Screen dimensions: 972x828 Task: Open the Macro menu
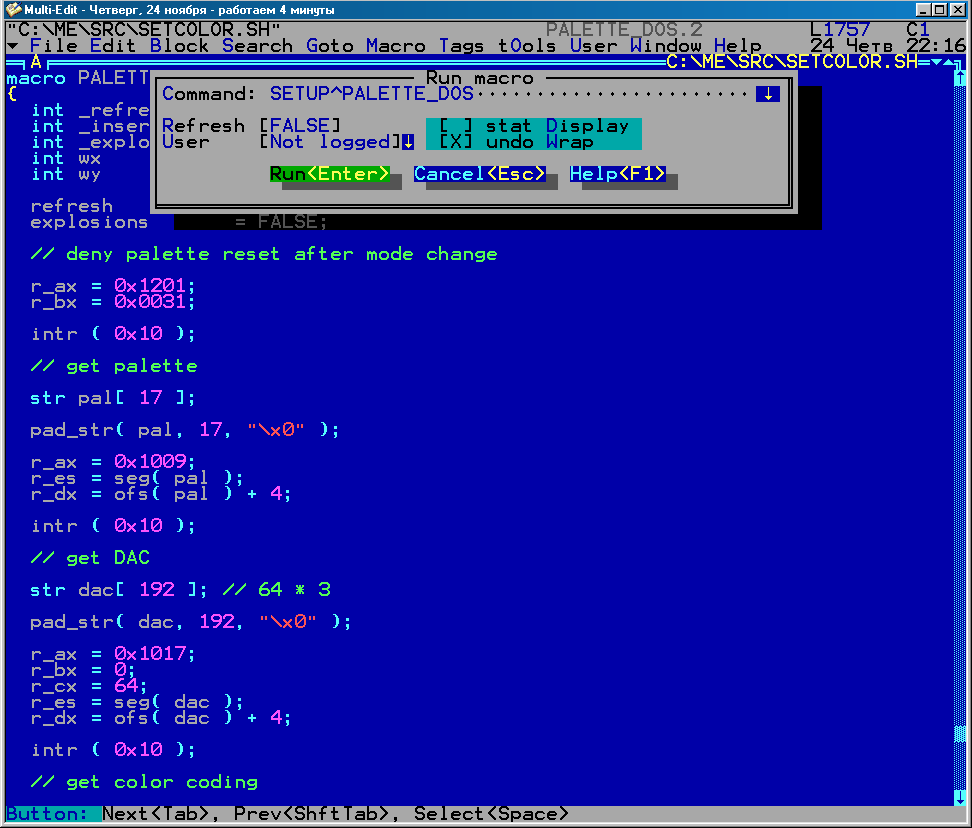395,46
